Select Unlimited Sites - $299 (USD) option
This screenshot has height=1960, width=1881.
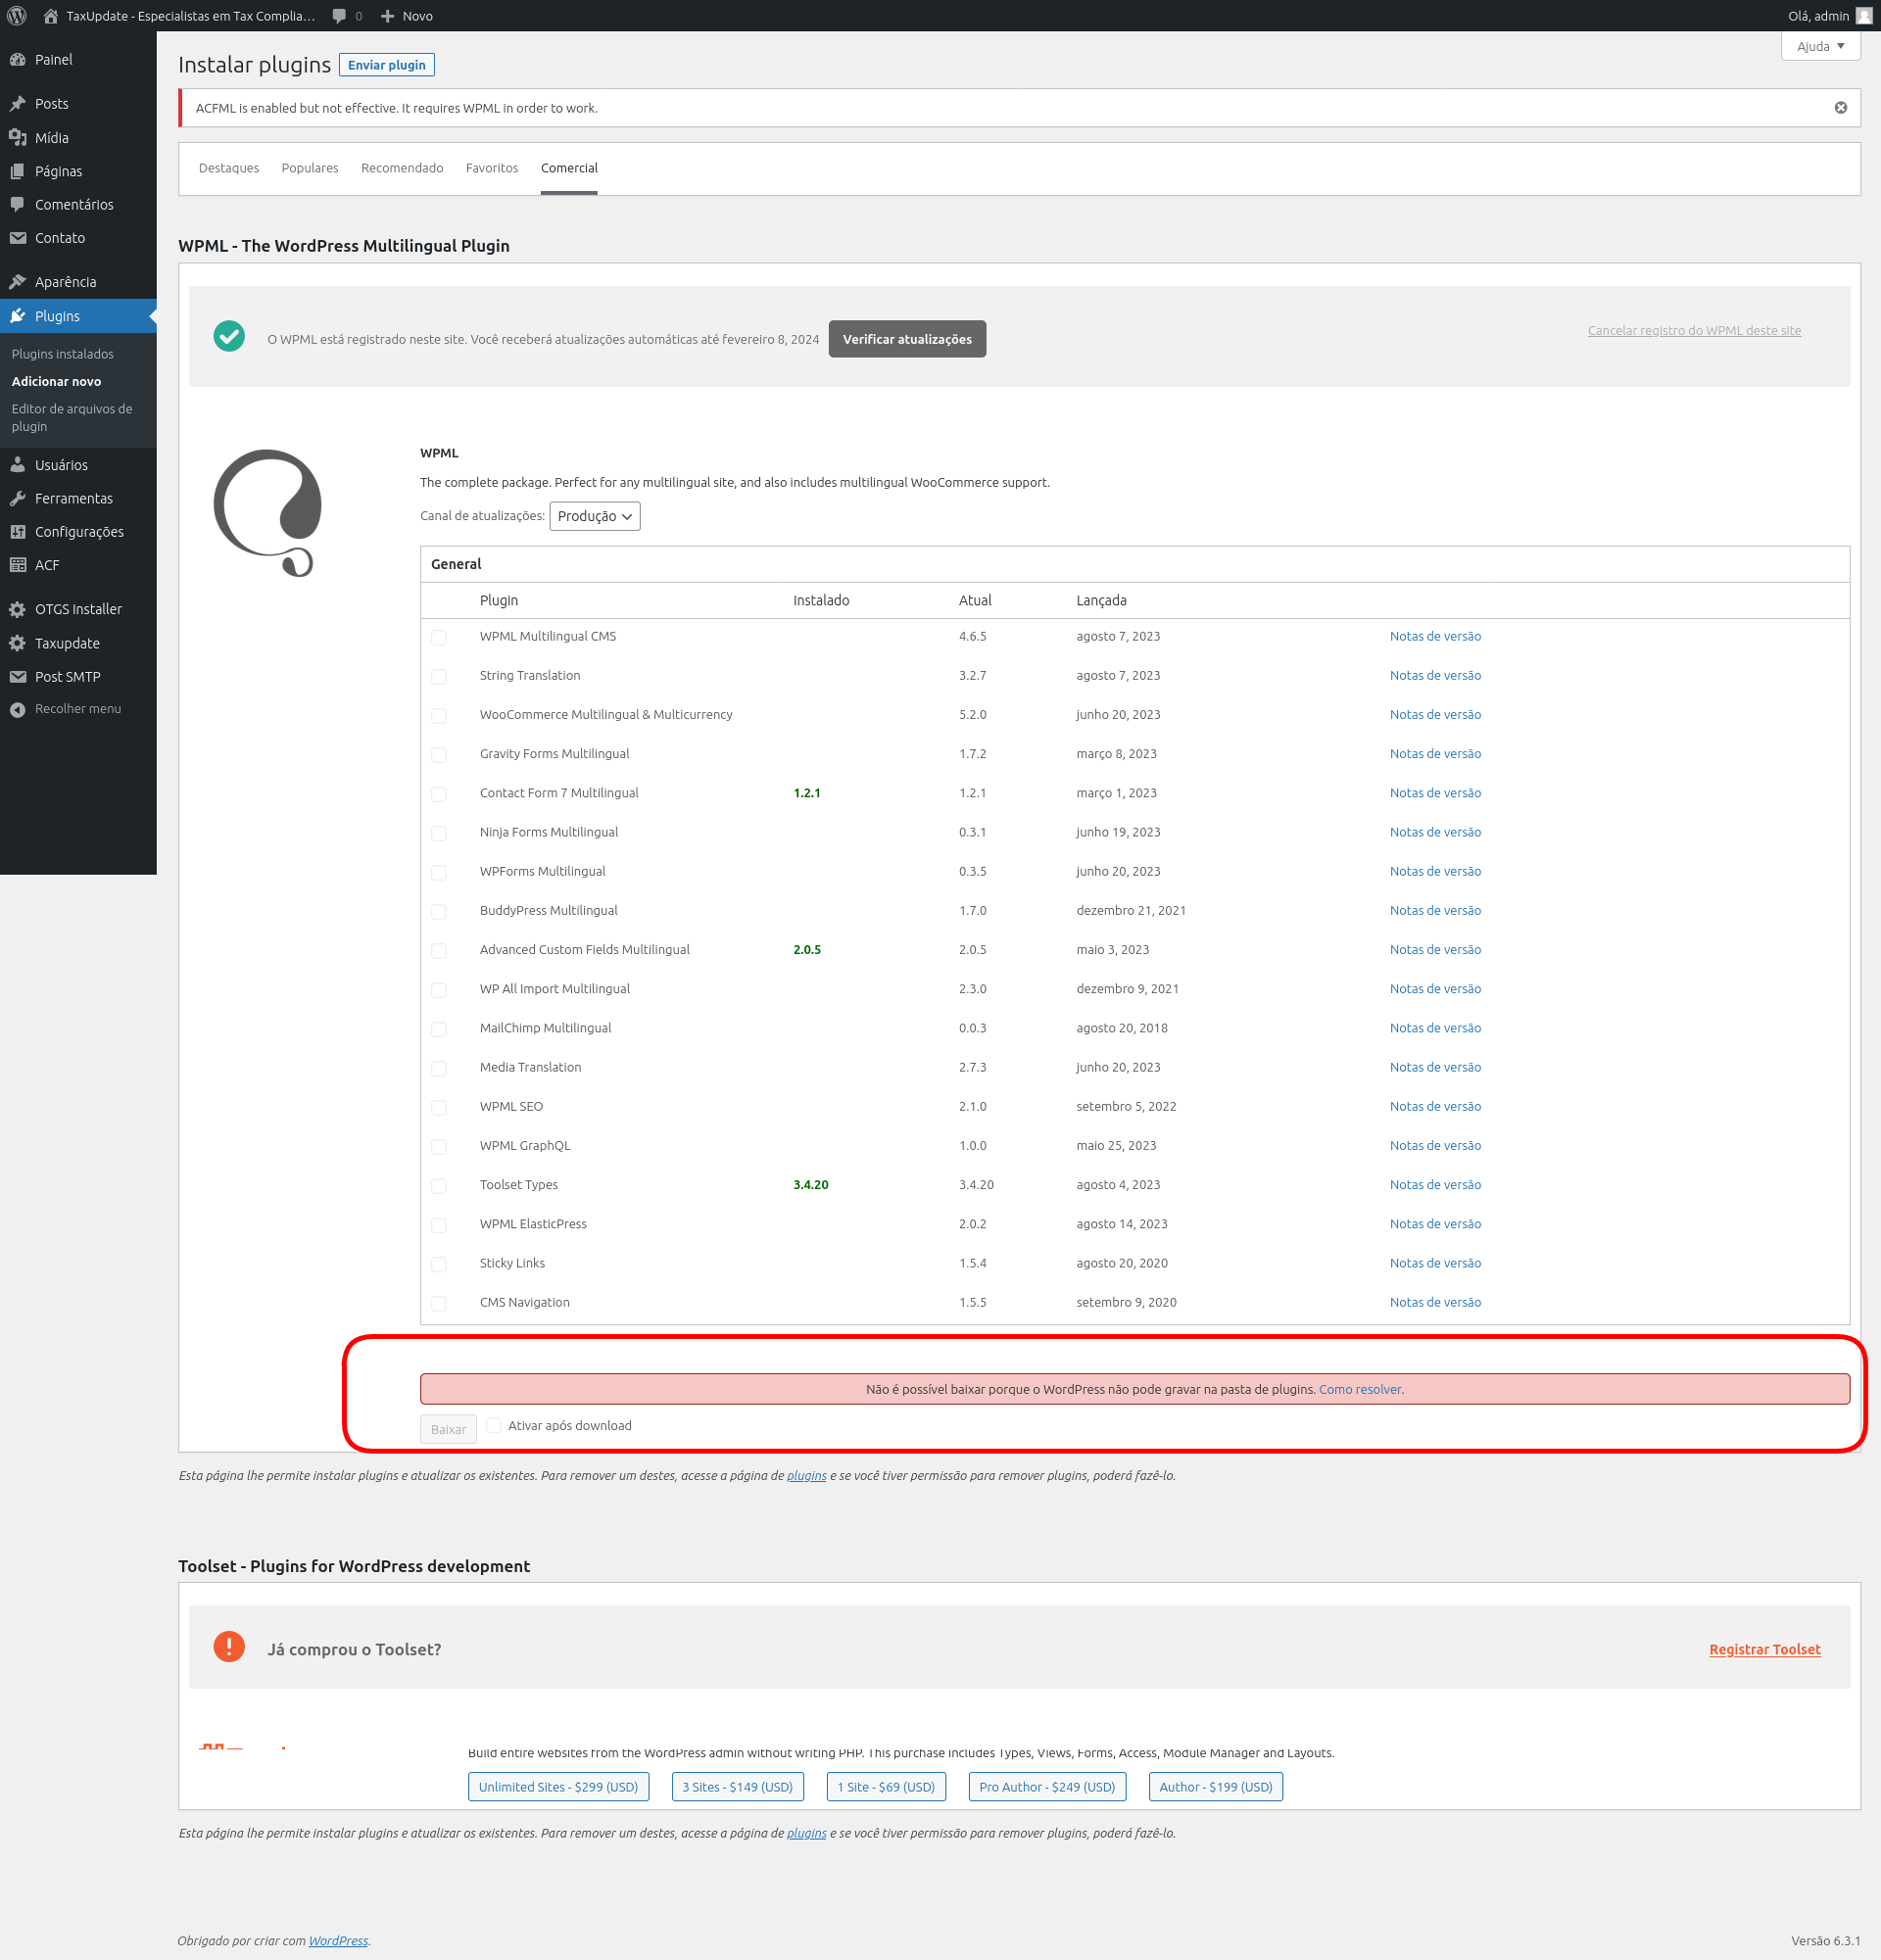coord(558,1787)
